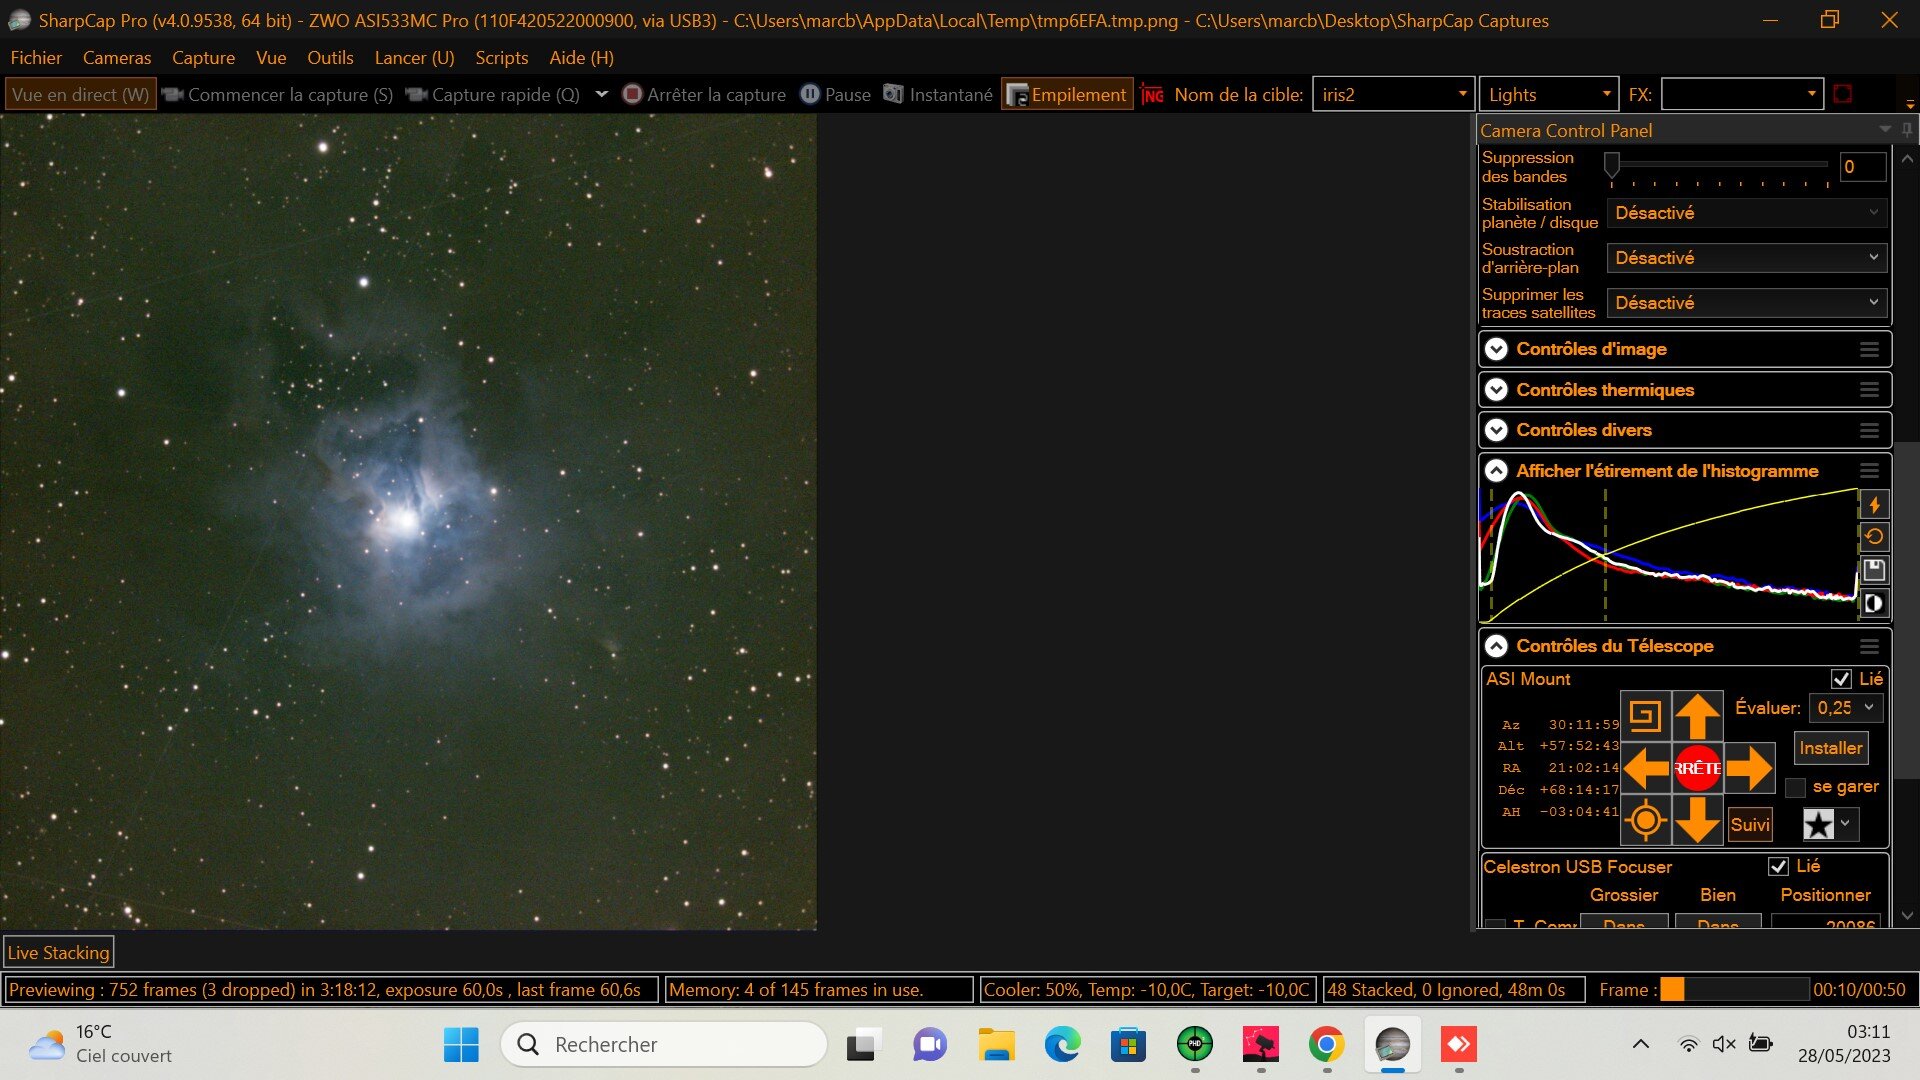
Task: Adjust the Suppression des bandes slider
Action: point(1612,164)
